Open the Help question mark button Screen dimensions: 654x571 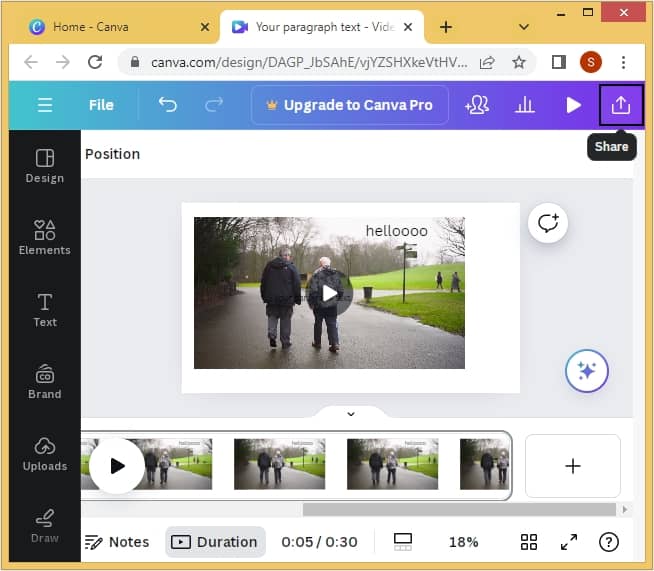pos(609,542)
